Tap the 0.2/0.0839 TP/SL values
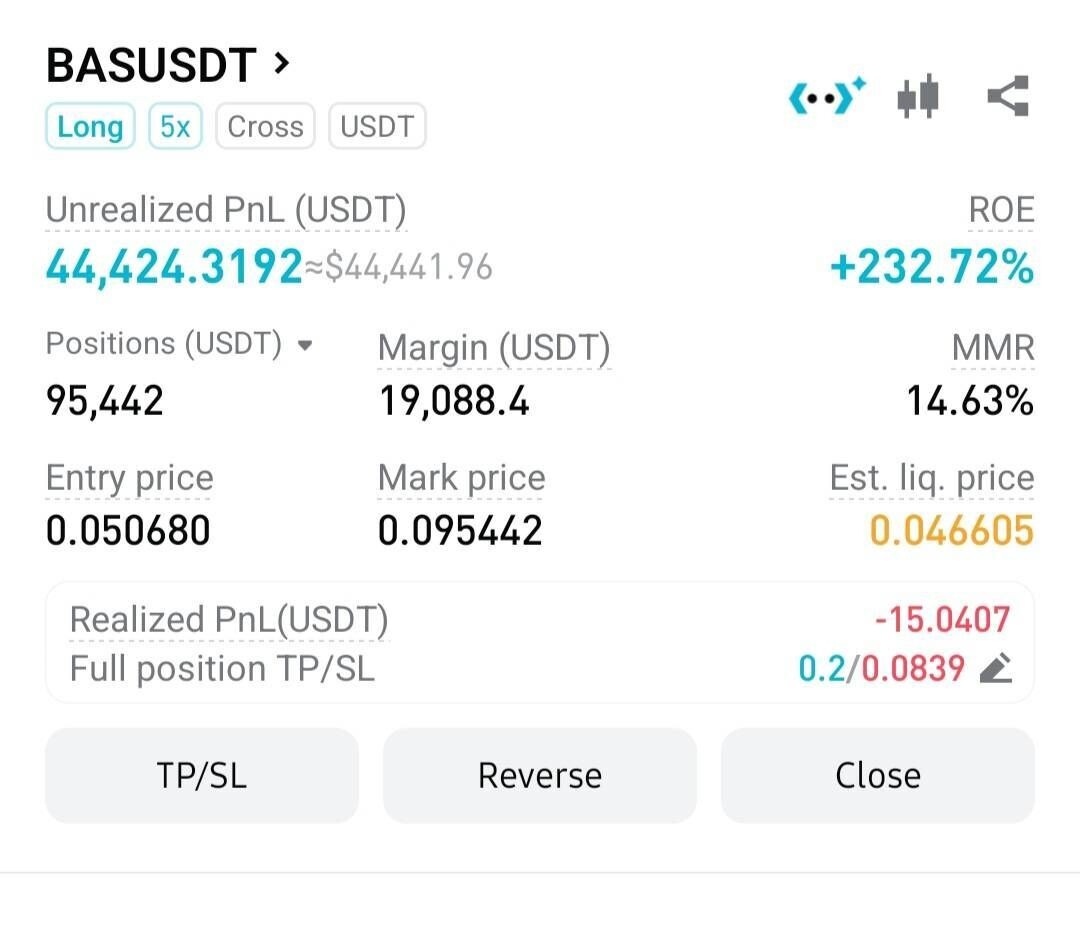 881,668
